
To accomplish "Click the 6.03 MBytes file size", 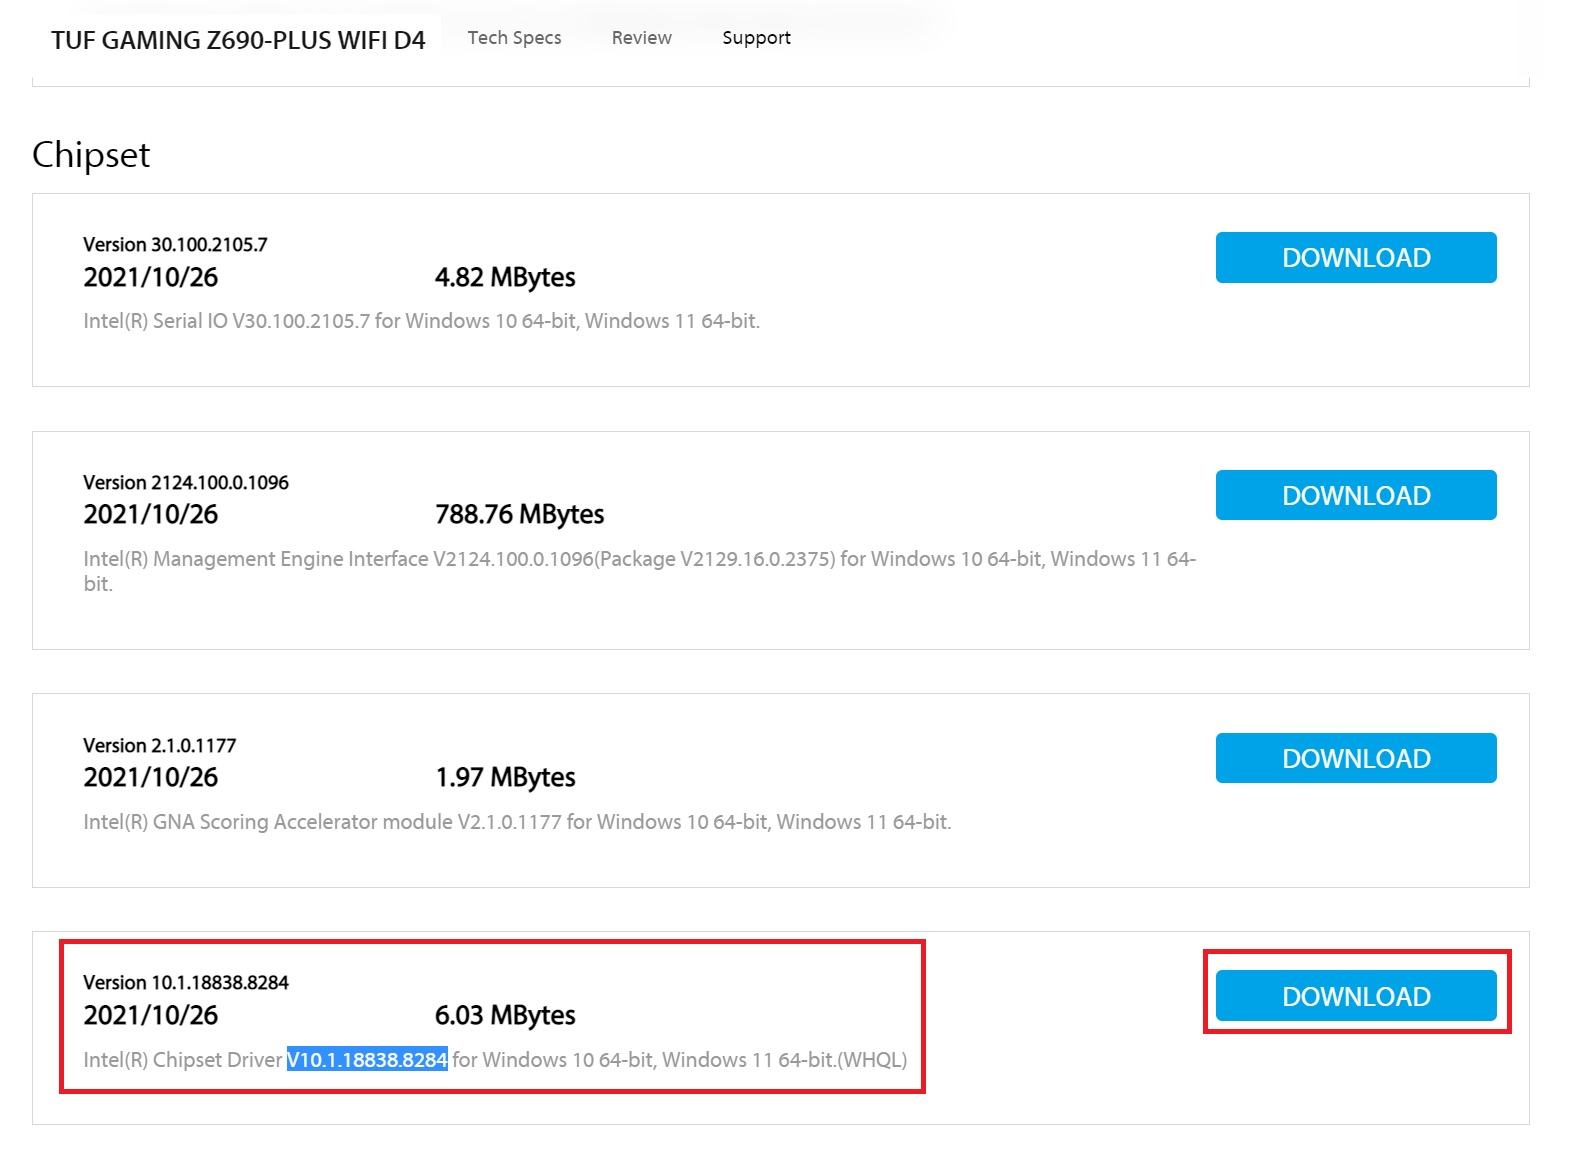I will pos(505,1016).
